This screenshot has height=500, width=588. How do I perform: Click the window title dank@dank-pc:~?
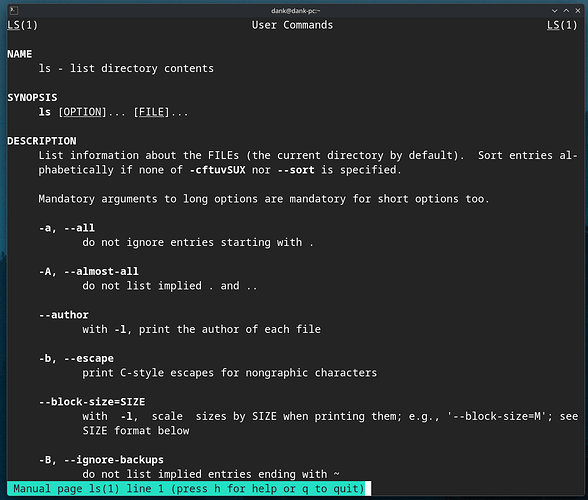pyautogui.click(x=296, y=11)
